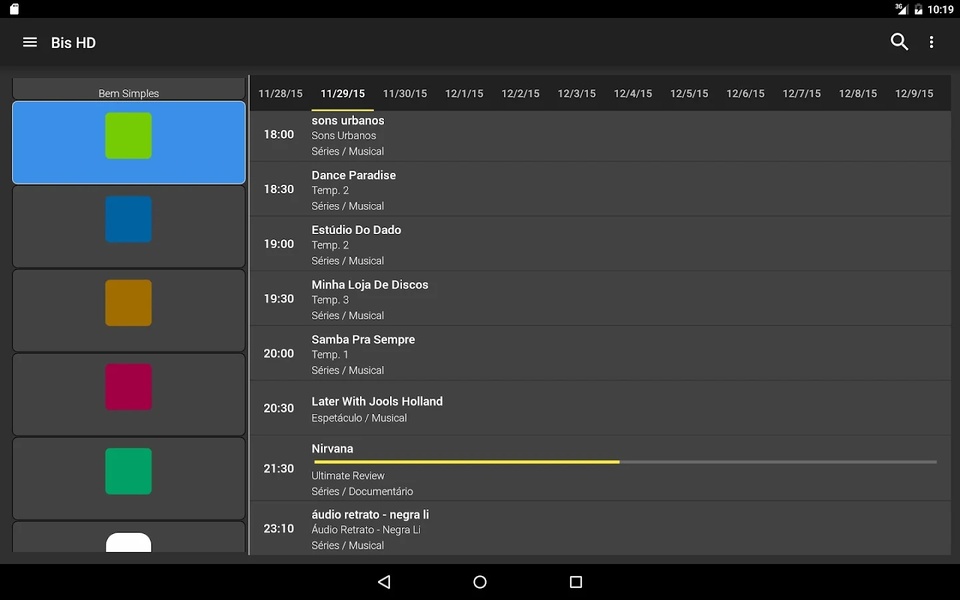Screen dimensions: 960x600
Task: Tap the SD card notification icon
Action: pos(14,9)
